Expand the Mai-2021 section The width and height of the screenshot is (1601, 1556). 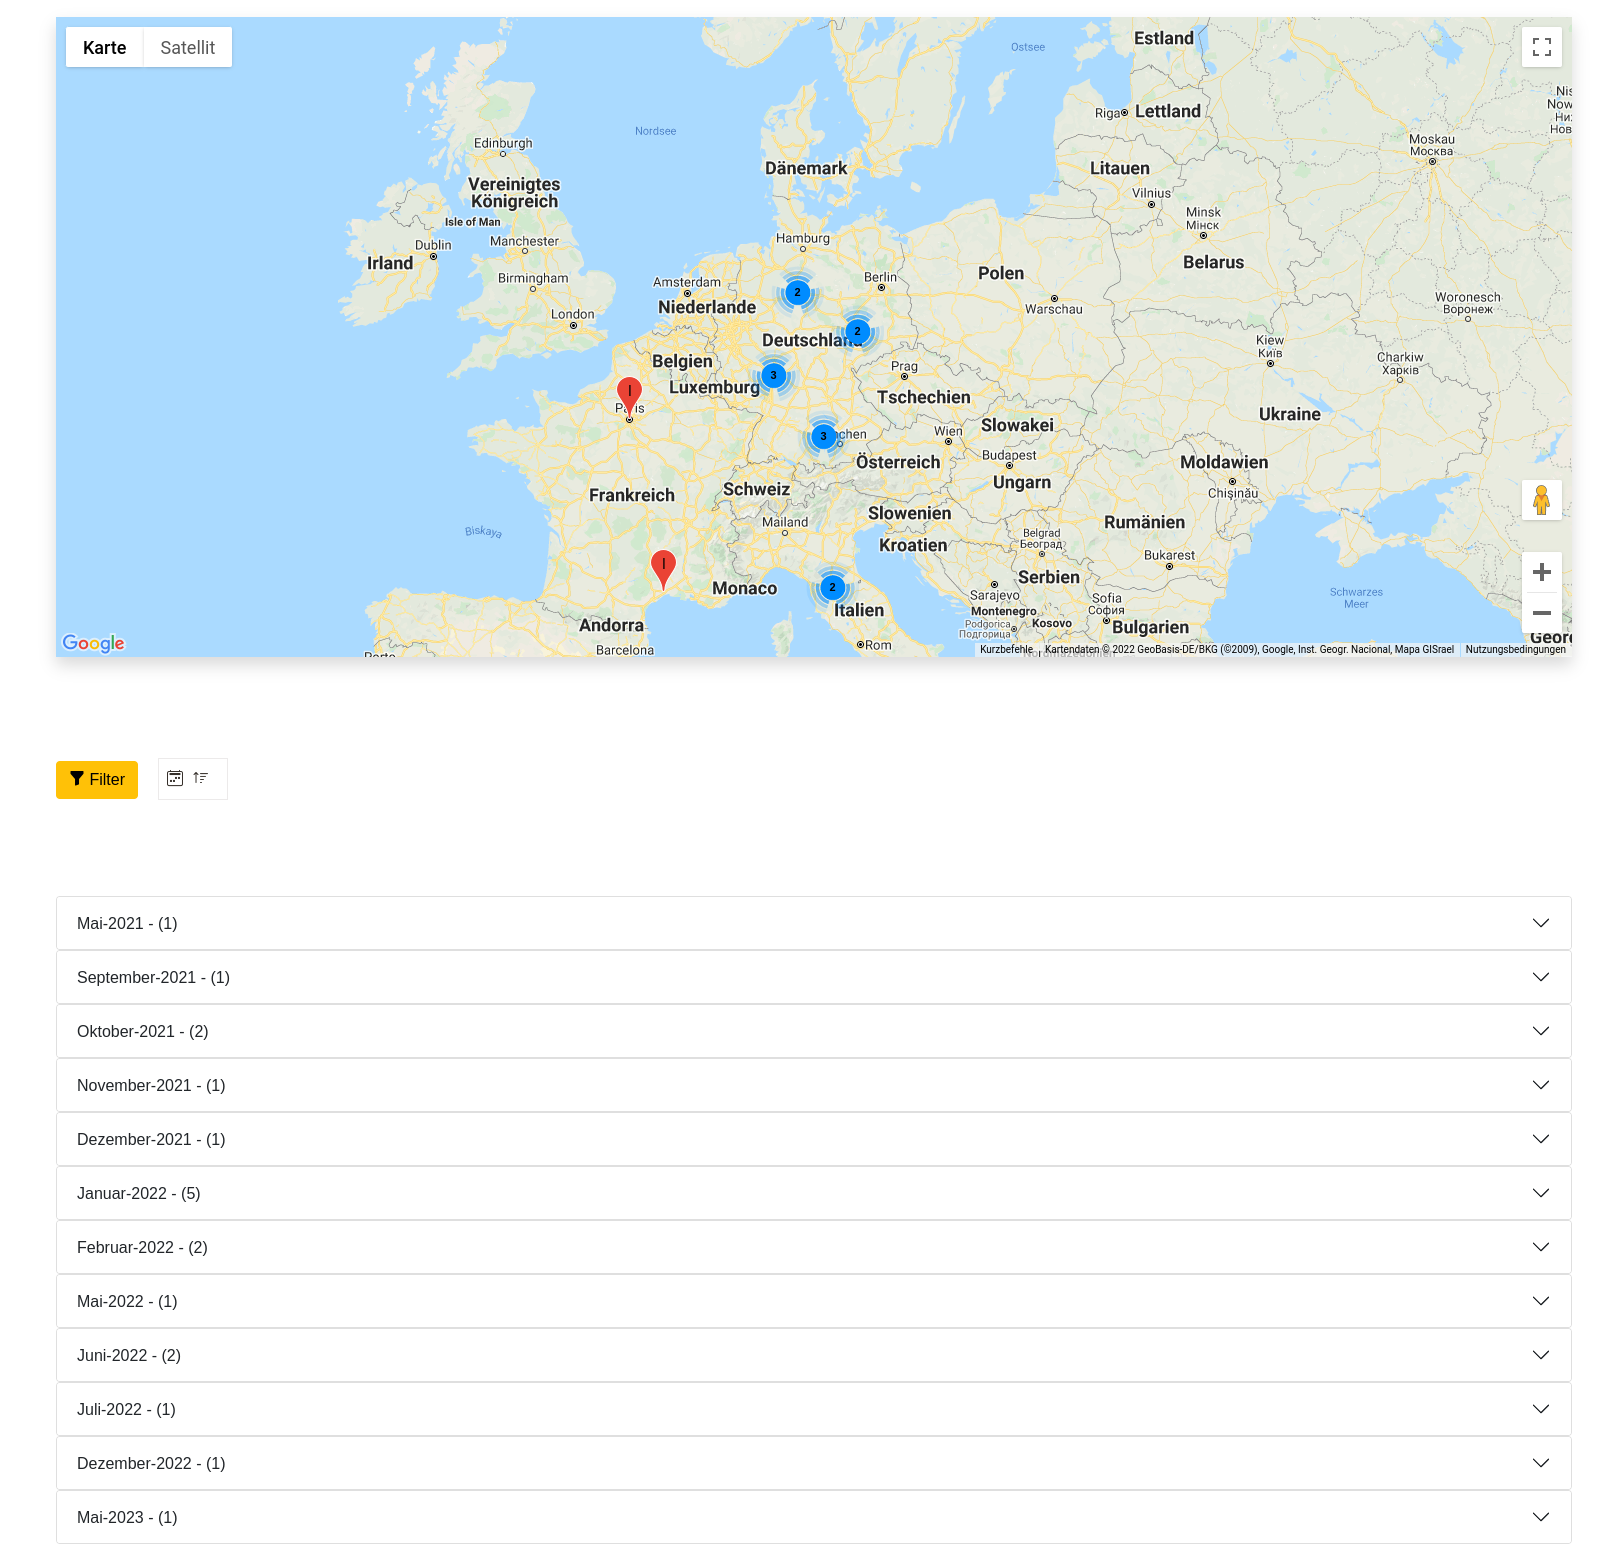pos(814,923)
